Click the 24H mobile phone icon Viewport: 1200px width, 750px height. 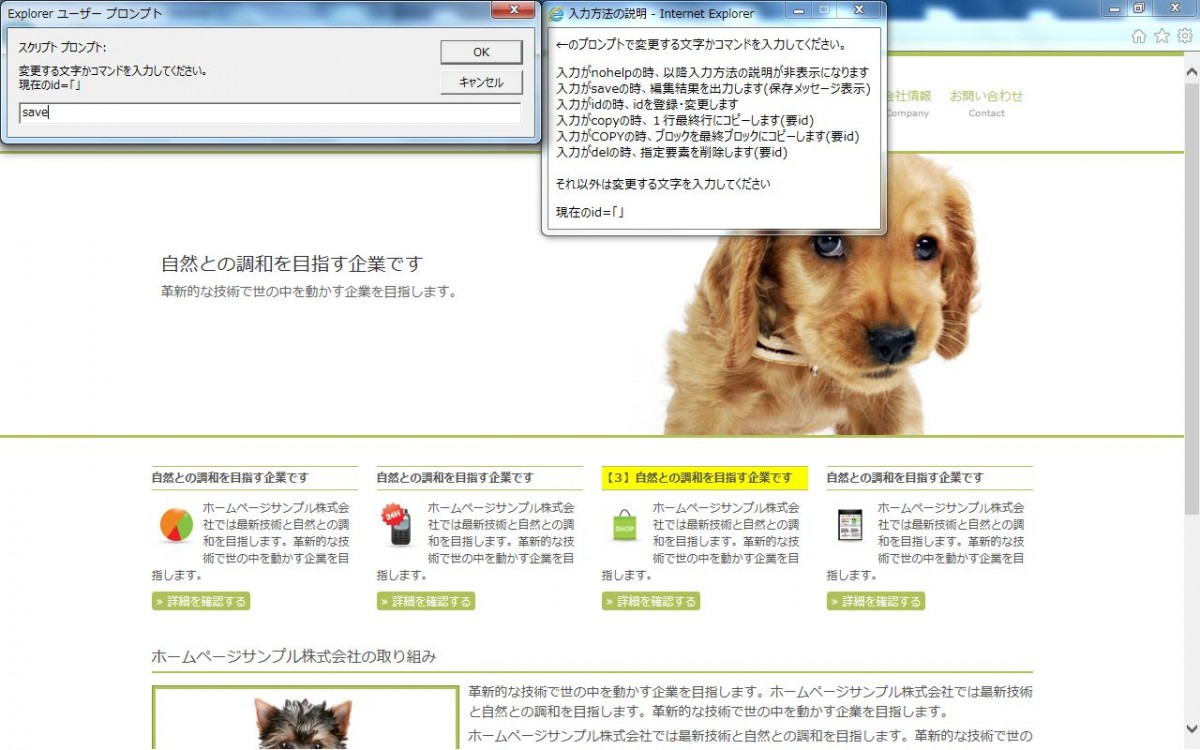[x=398, y=526]
